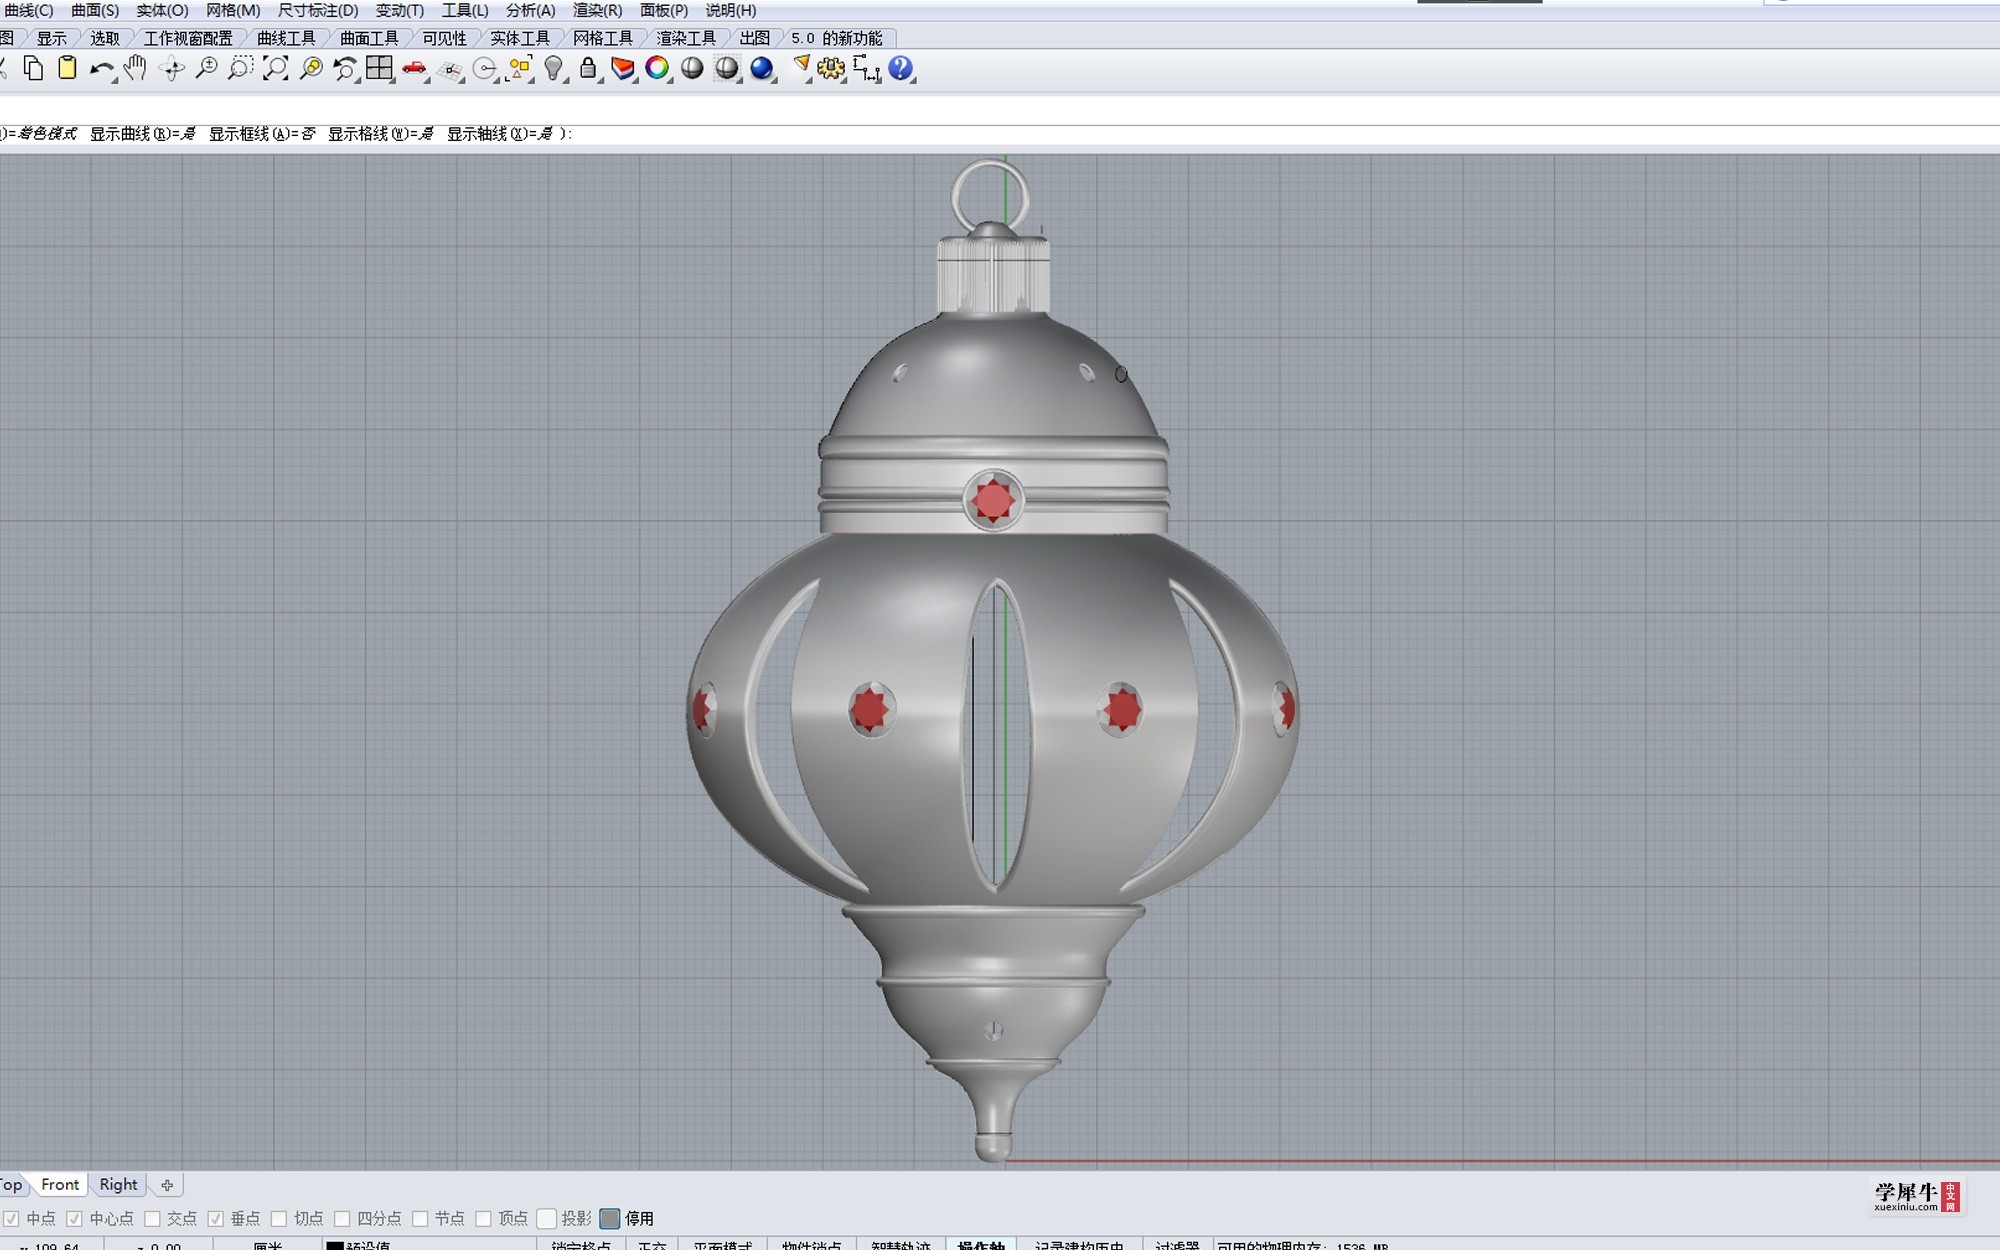2000x1250 pixels.
Task: Open the 工具(L) menu
Action: [465, 10]
